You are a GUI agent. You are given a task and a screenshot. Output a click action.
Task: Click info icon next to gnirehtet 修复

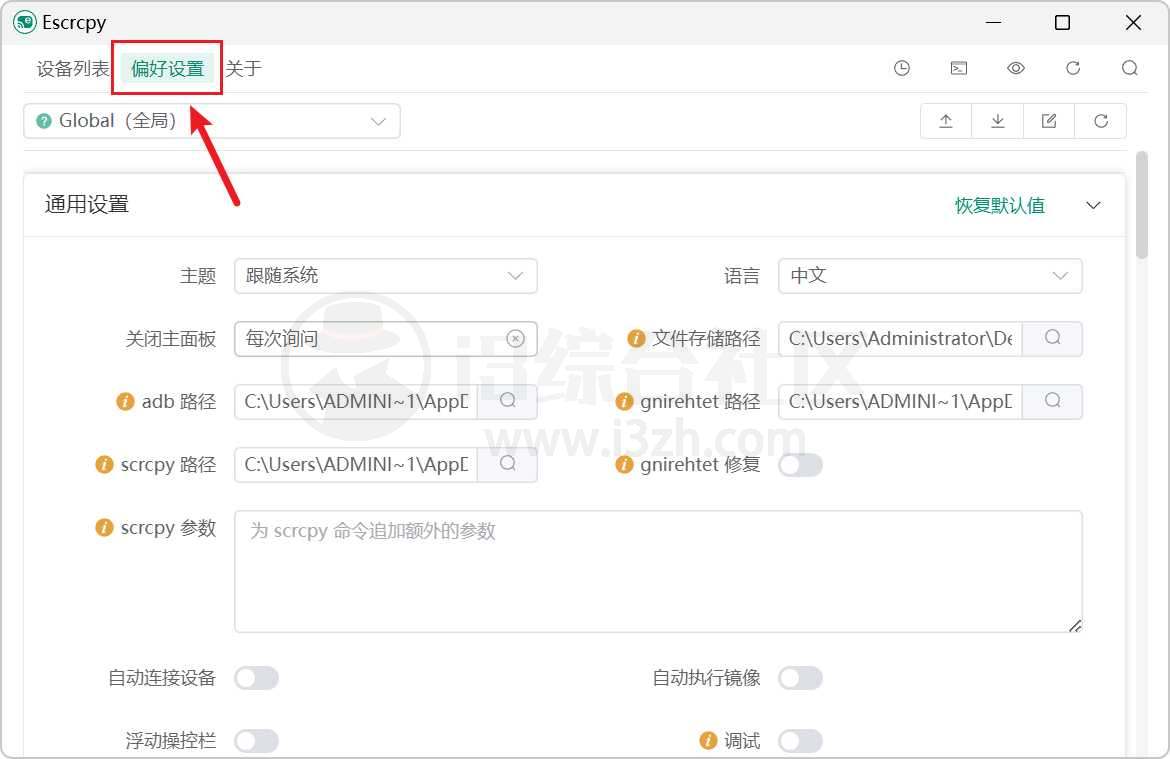click(x=624, y=464)
